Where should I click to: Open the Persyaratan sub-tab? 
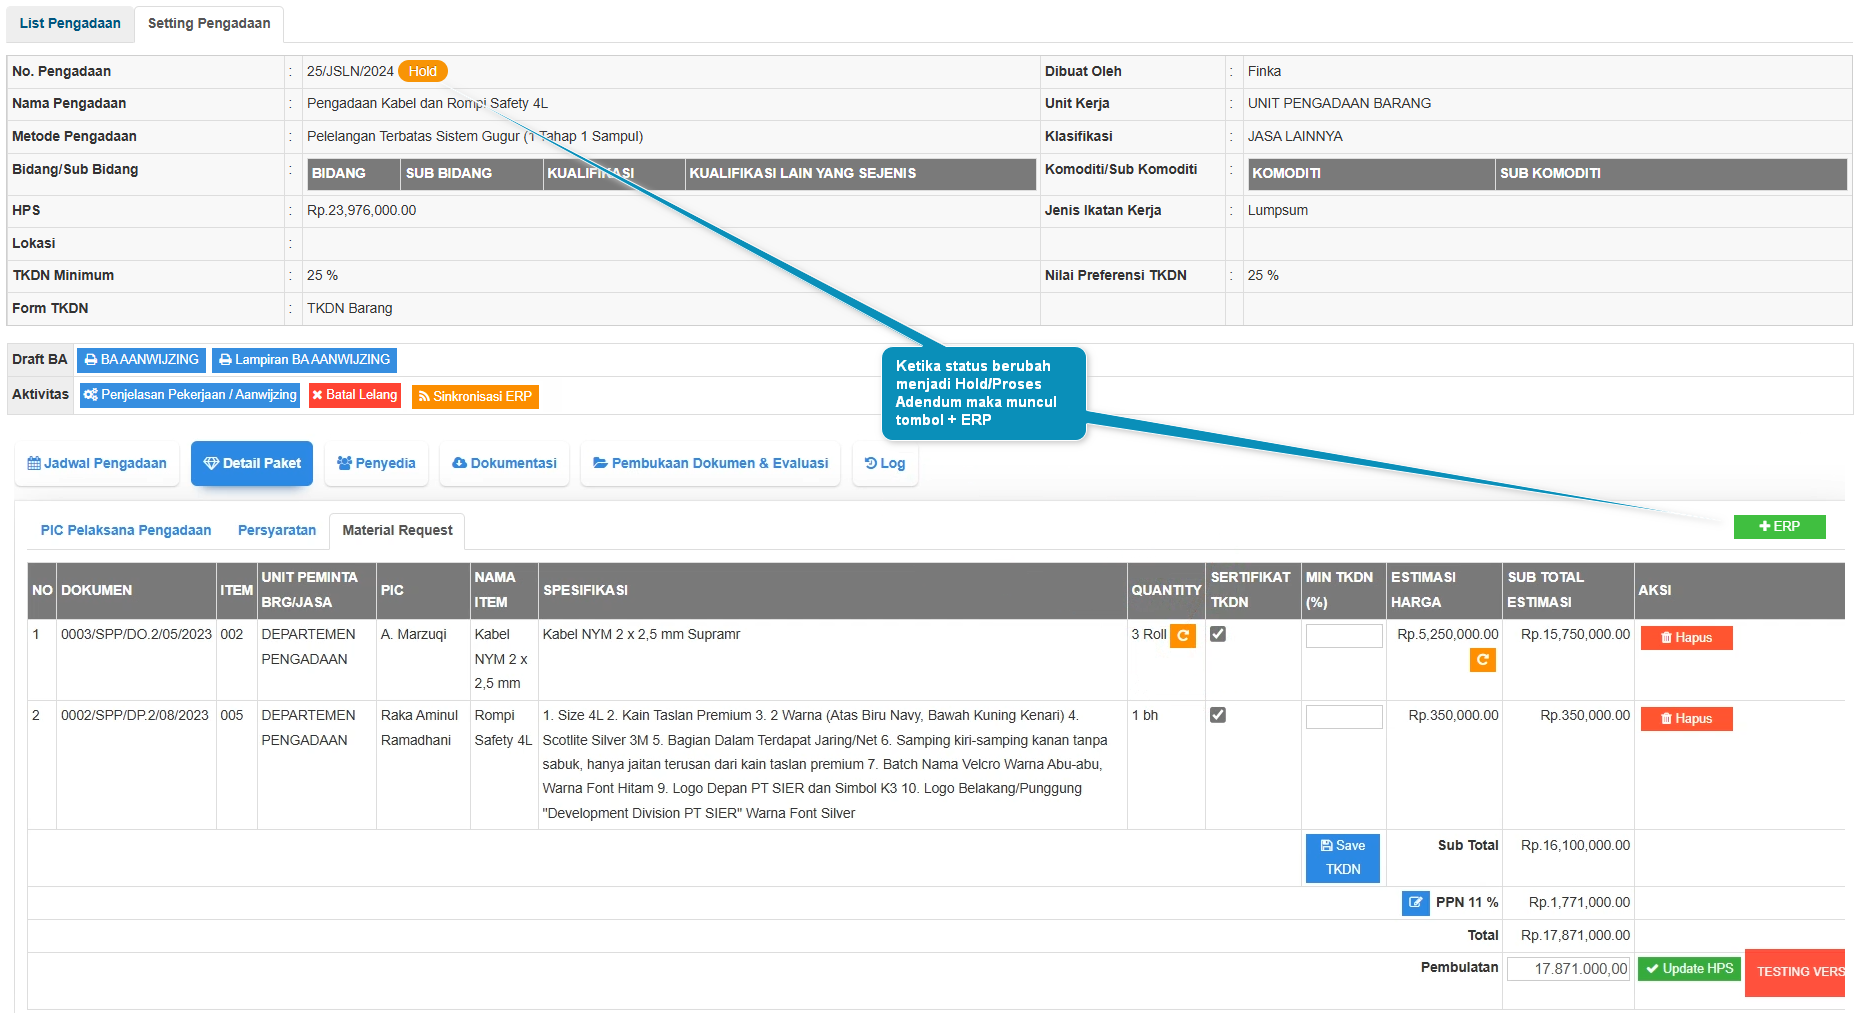point(276,531)
